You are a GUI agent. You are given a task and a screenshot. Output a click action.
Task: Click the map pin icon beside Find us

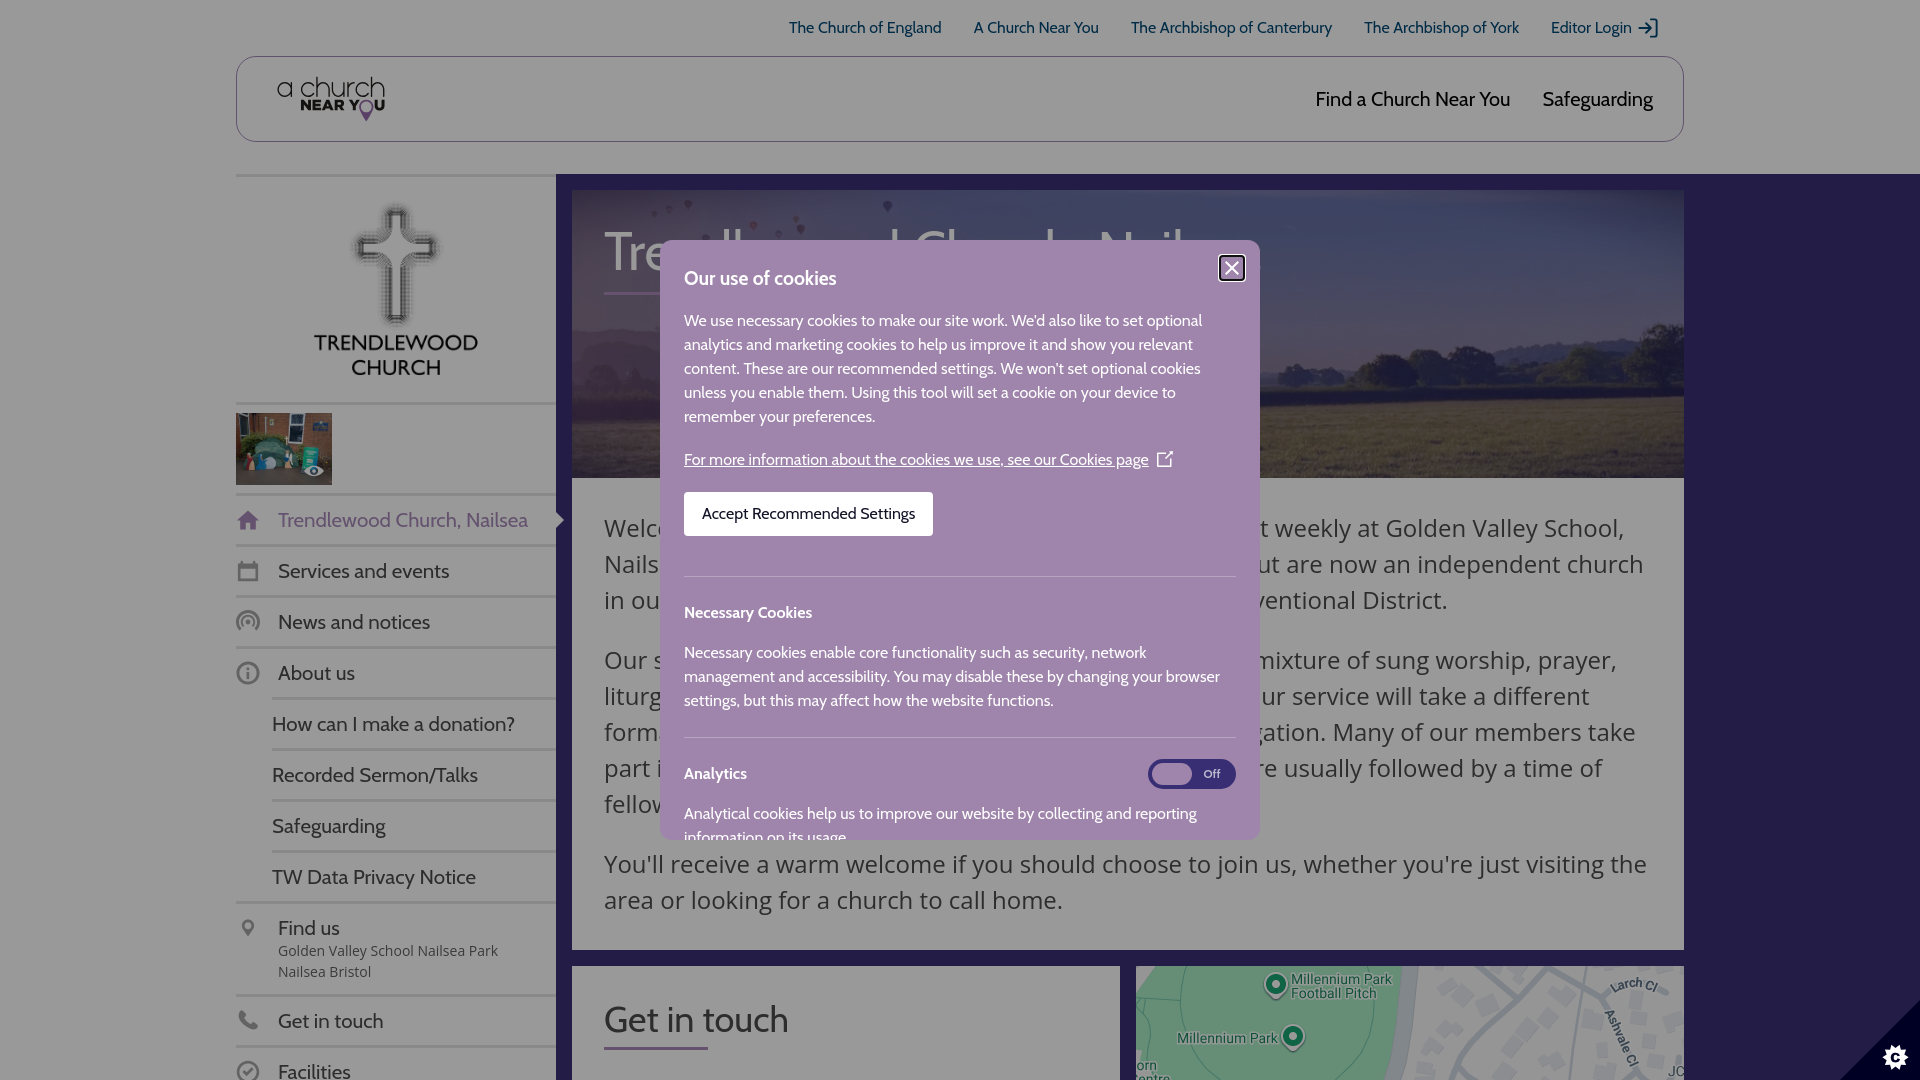pos(248,928)
